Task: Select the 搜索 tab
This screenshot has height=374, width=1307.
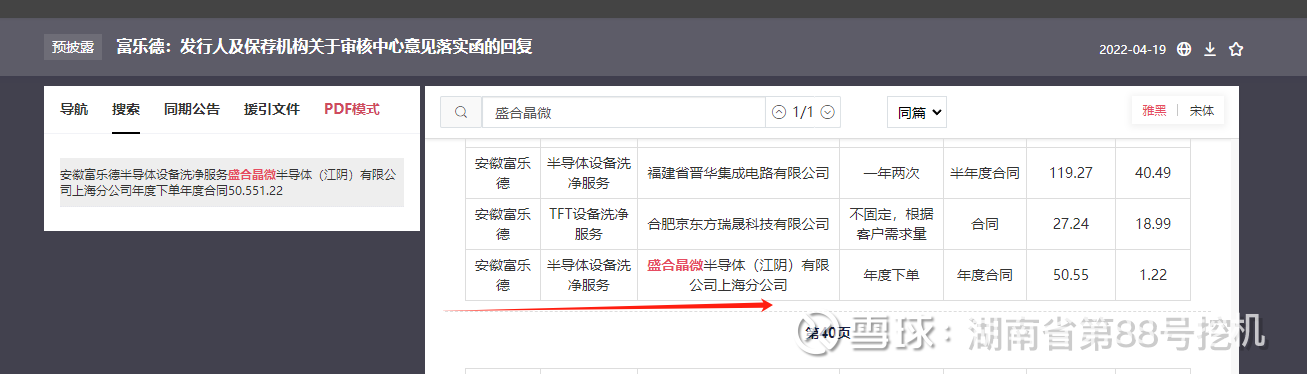Action: click(126, 110)
